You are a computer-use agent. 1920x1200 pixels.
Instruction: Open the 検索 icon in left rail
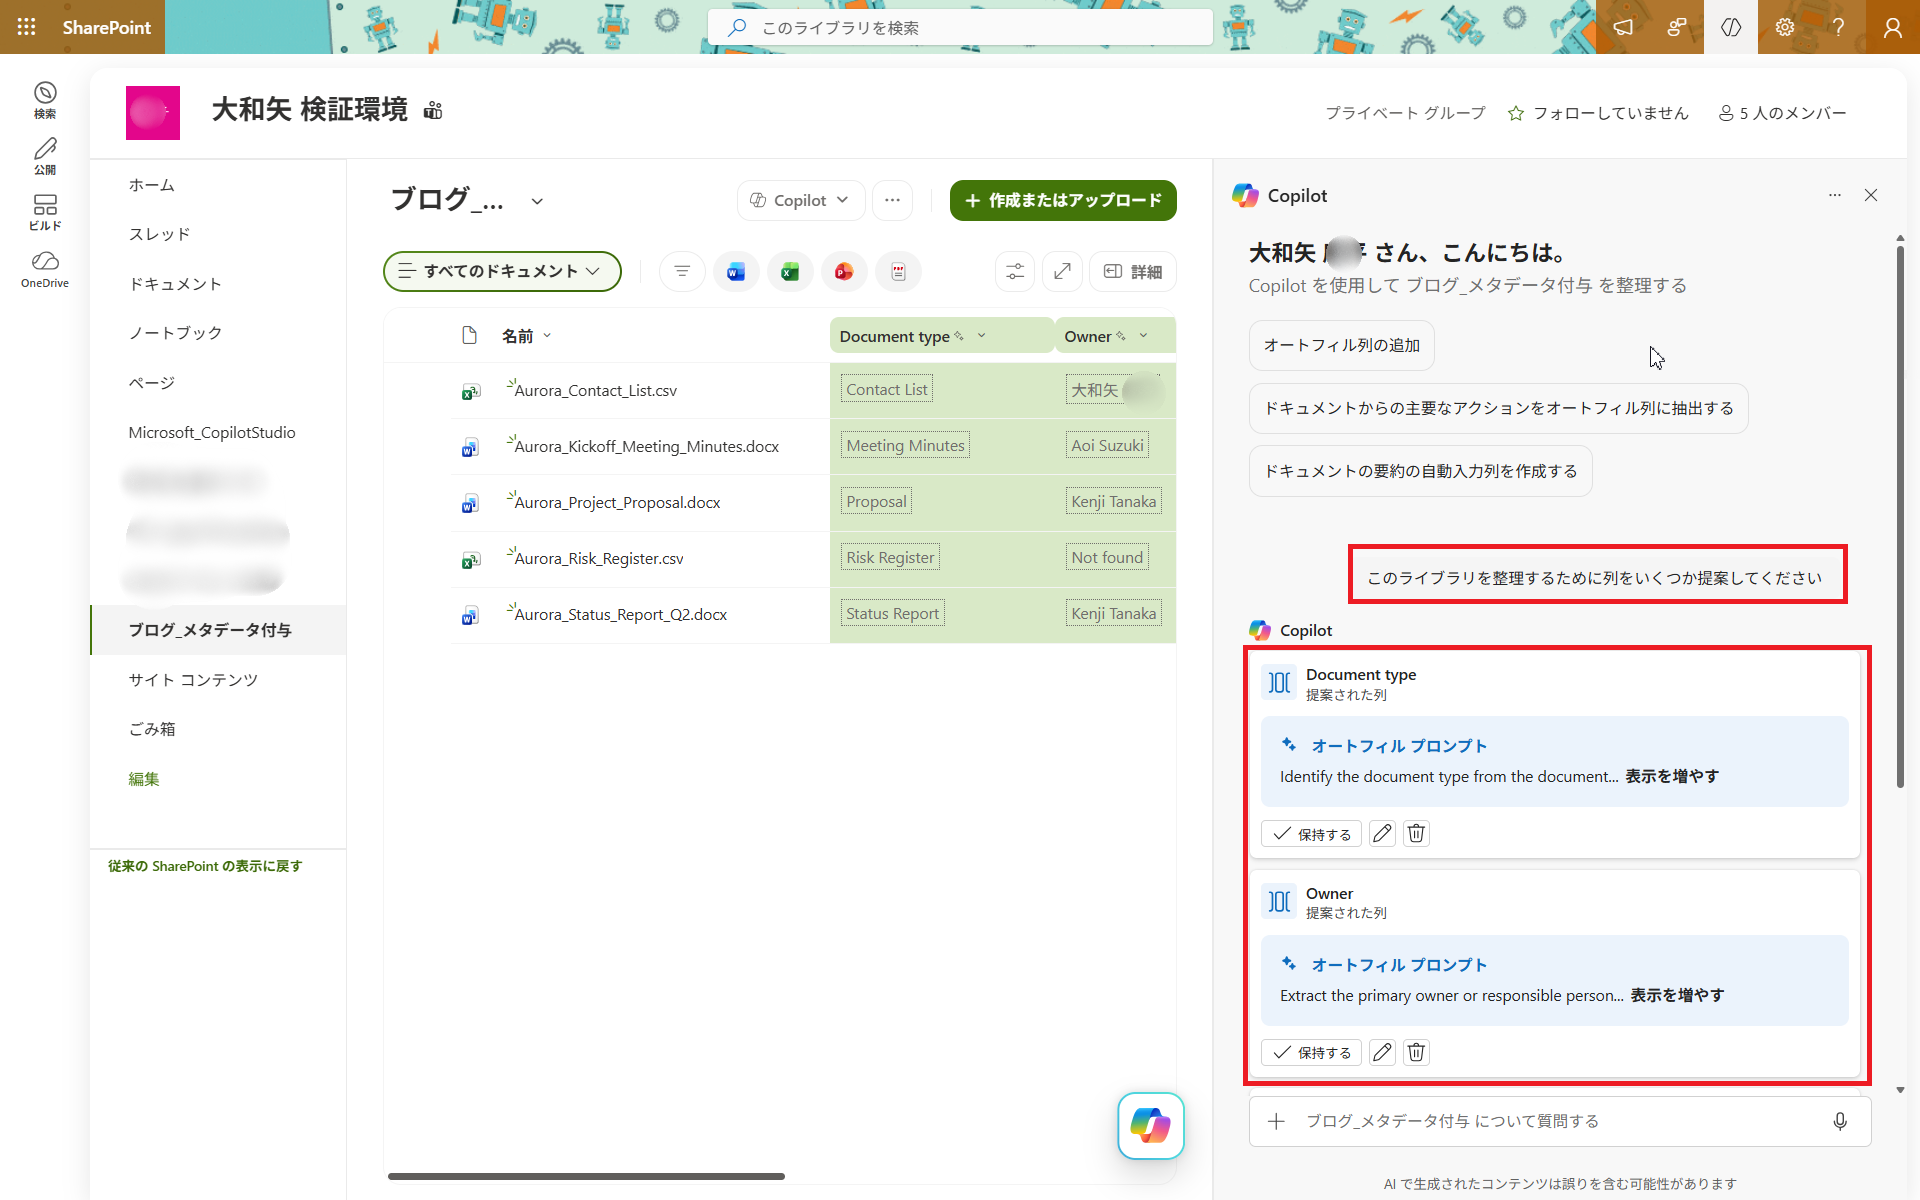click(x=45, y=101)
